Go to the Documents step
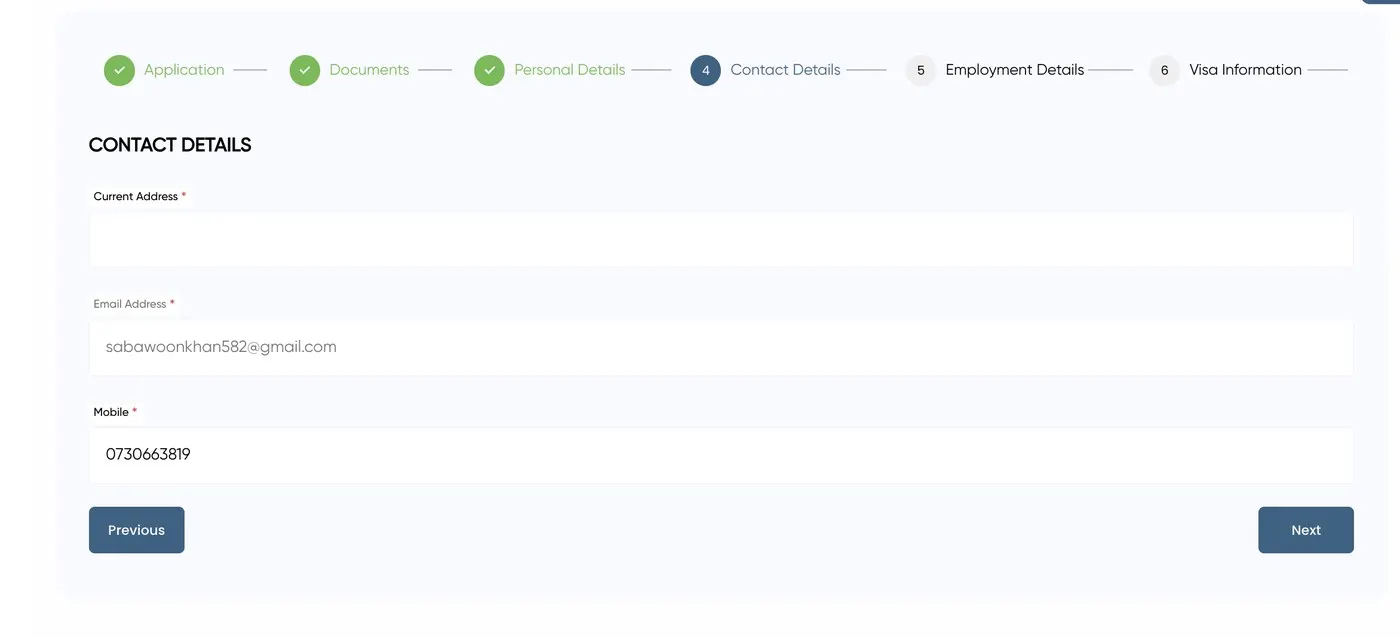 369,70
